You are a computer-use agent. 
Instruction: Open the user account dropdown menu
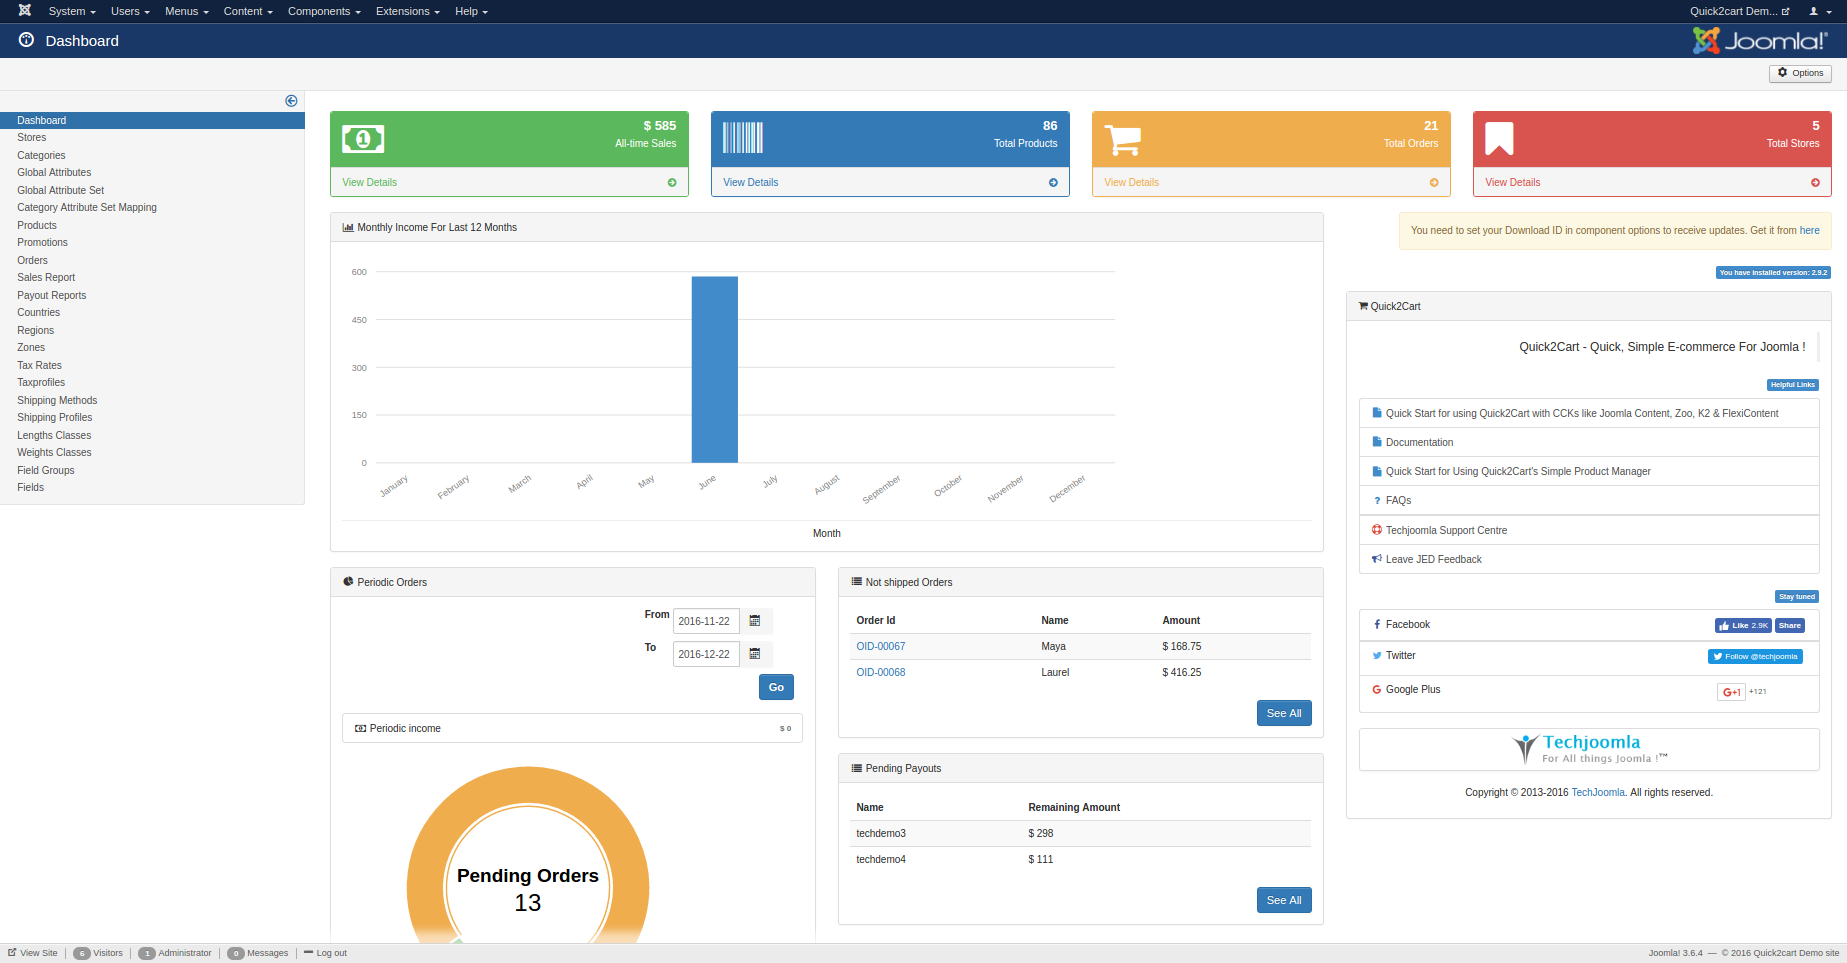[1819, 12]
